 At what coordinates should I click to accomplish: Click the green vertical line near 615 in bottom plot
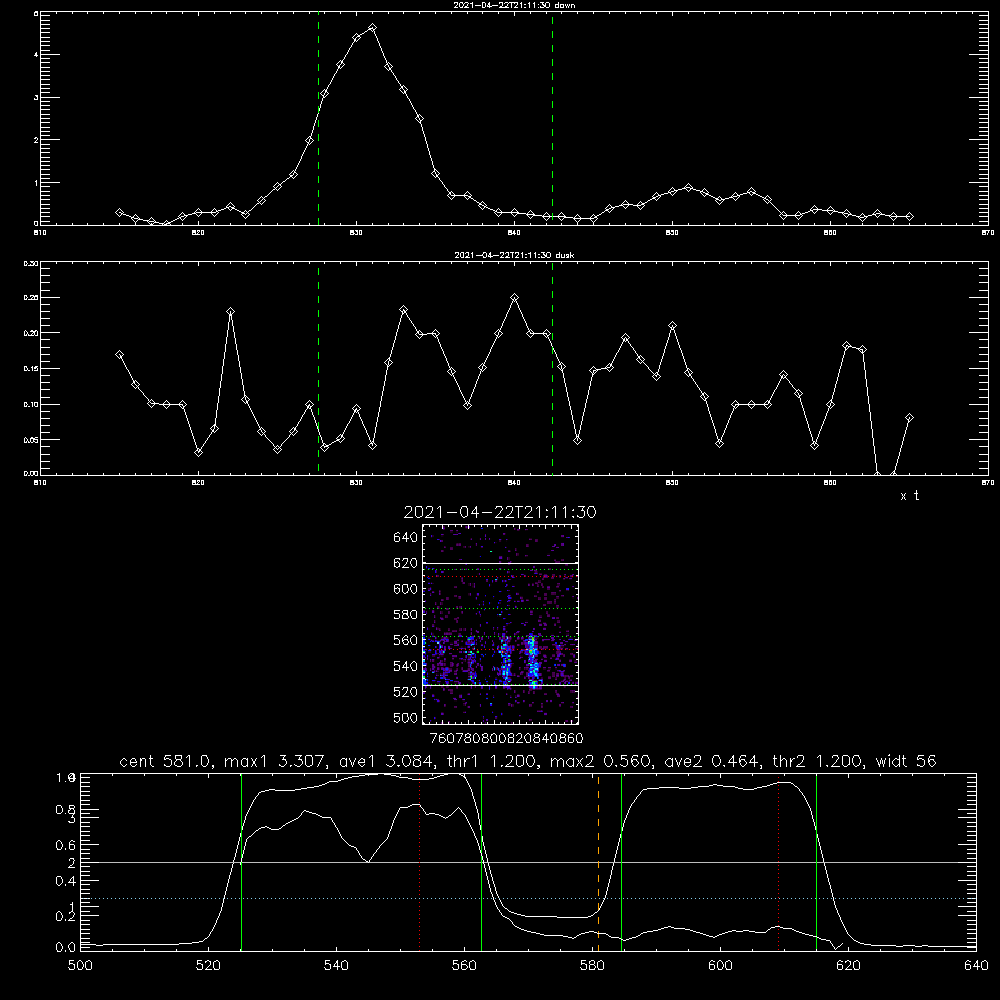point(816,862)
